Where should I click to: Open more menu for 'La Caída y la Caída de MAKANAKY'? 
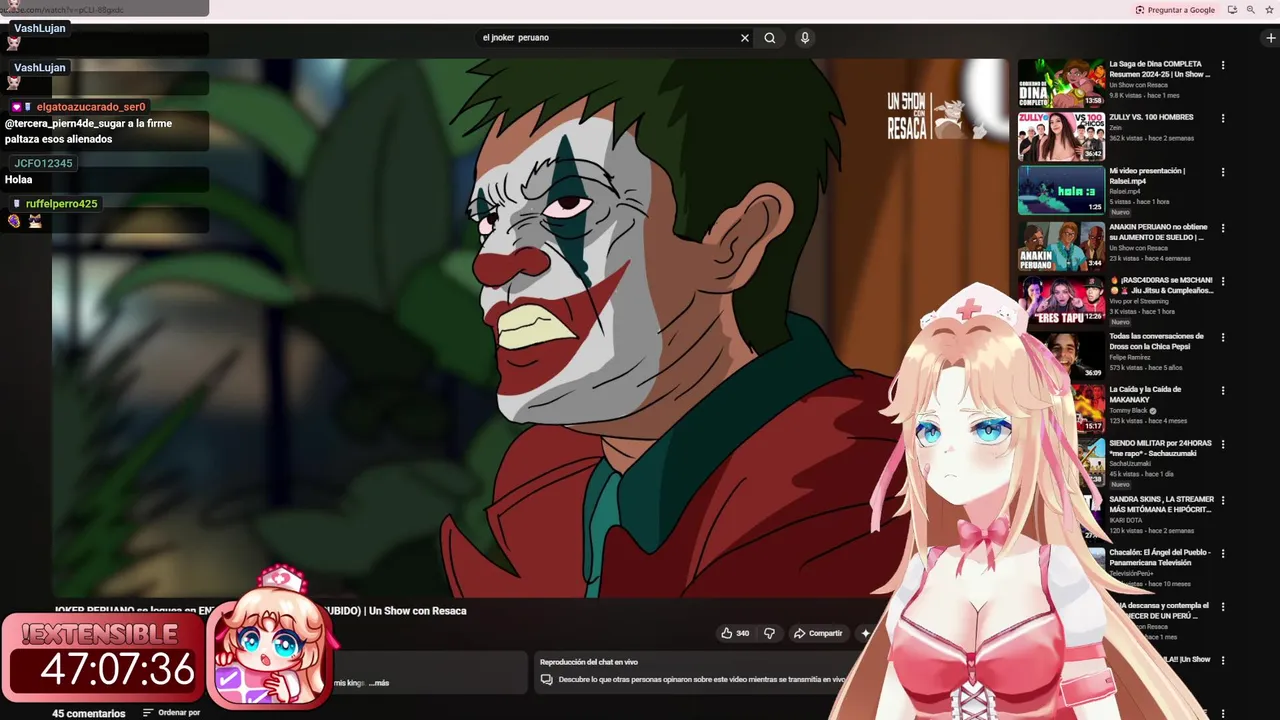pyautogui.click(x=1222, y=392)
